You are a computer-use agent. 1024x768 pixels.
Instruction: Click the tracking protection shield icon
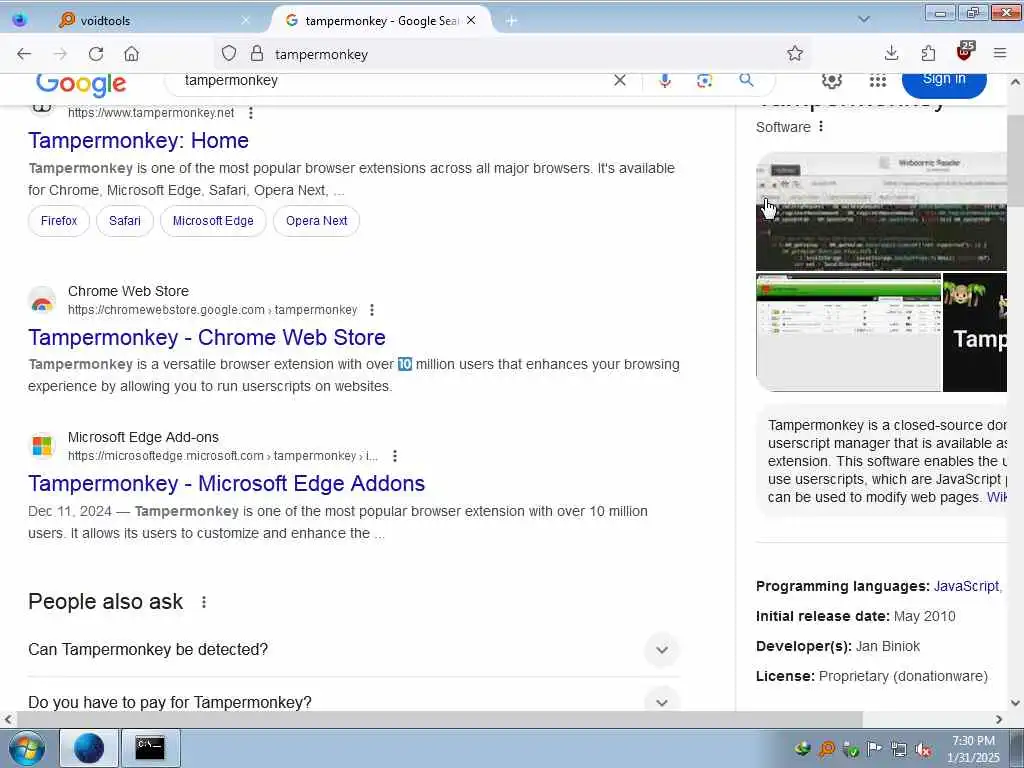[x=229, y=54]
